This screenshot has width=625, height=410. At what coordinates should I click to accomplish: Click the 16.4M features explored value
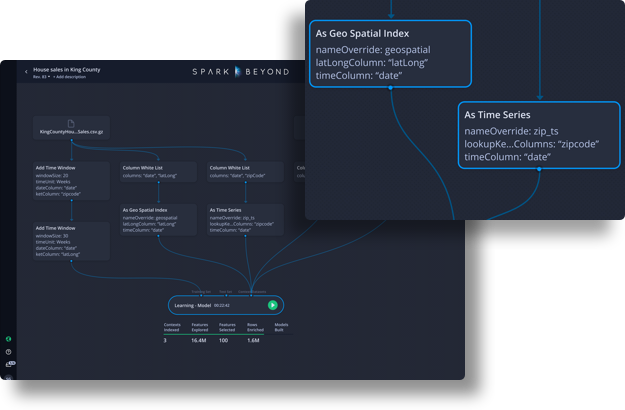tap(199, 341)
